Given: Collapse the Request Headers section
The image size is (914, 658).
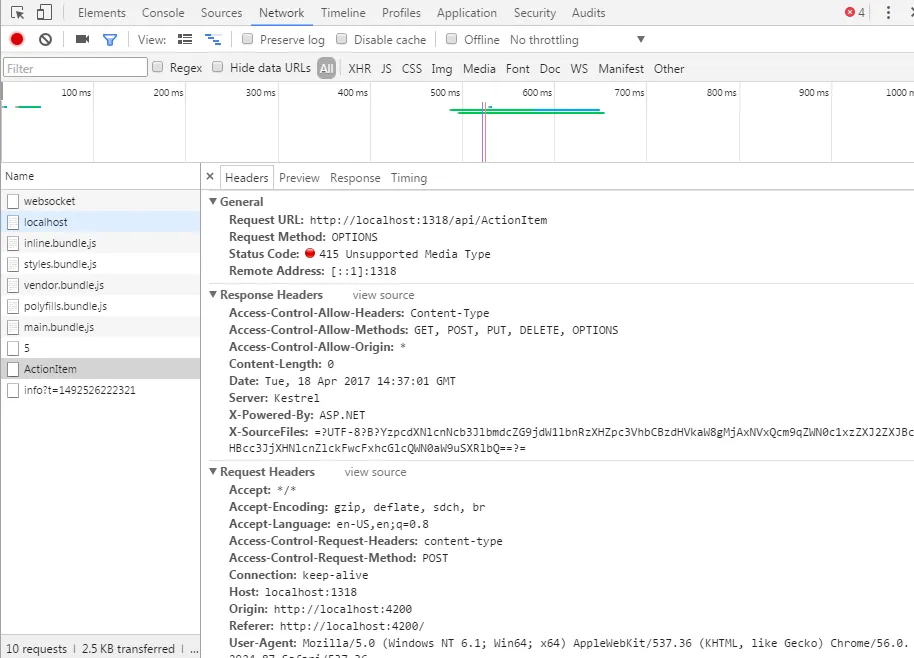Looking at the screenshot, I should [x=213, y=471].
